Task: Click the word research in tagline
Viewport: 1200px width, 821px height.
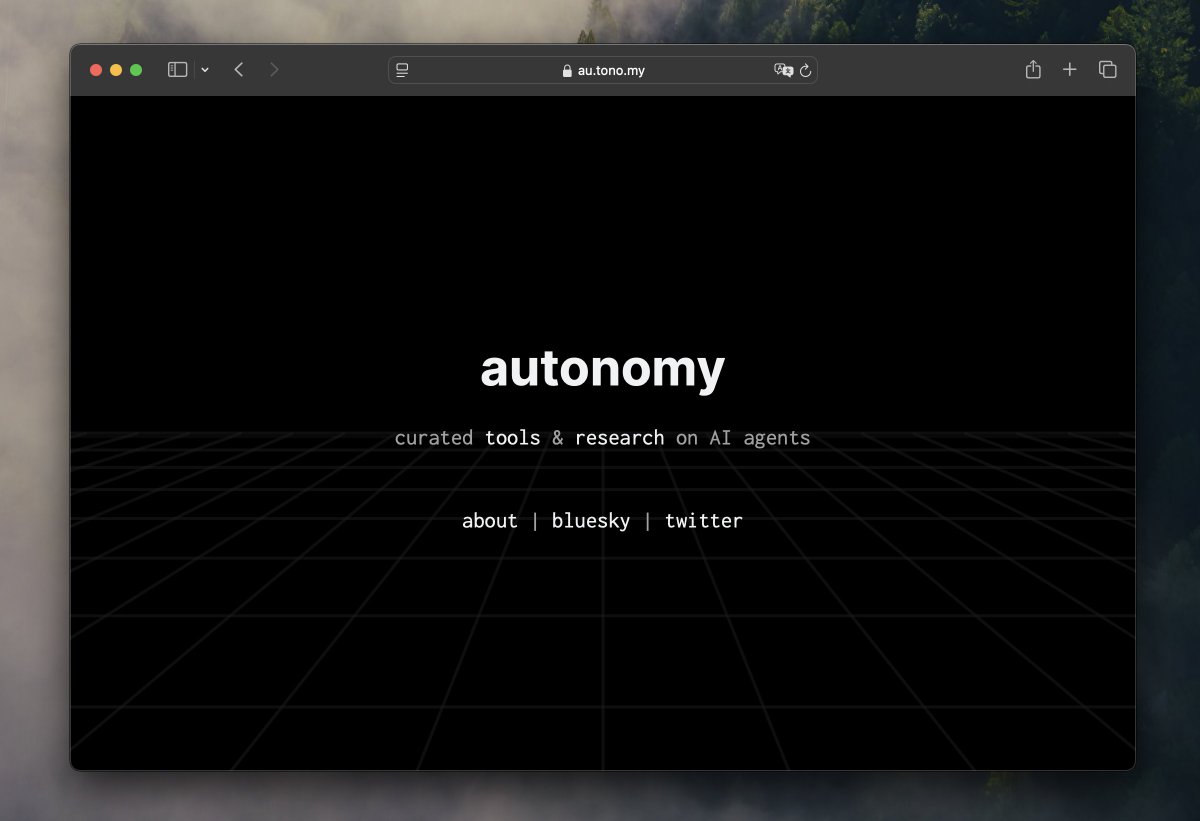Action: (620, 438)
